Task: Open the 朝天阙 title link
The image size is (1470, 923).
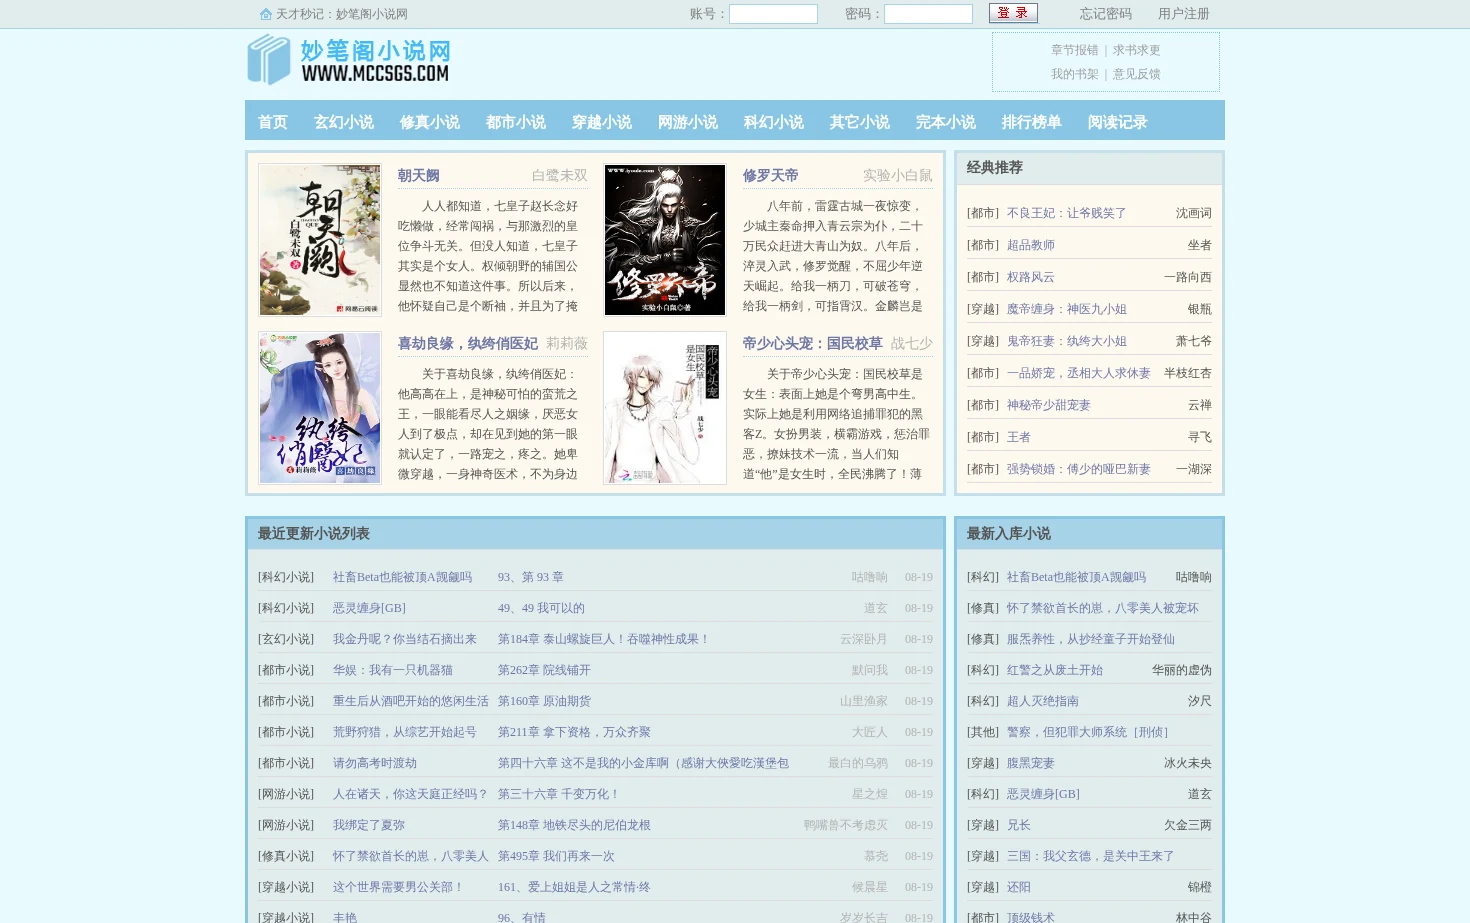Action: [419, 176]
